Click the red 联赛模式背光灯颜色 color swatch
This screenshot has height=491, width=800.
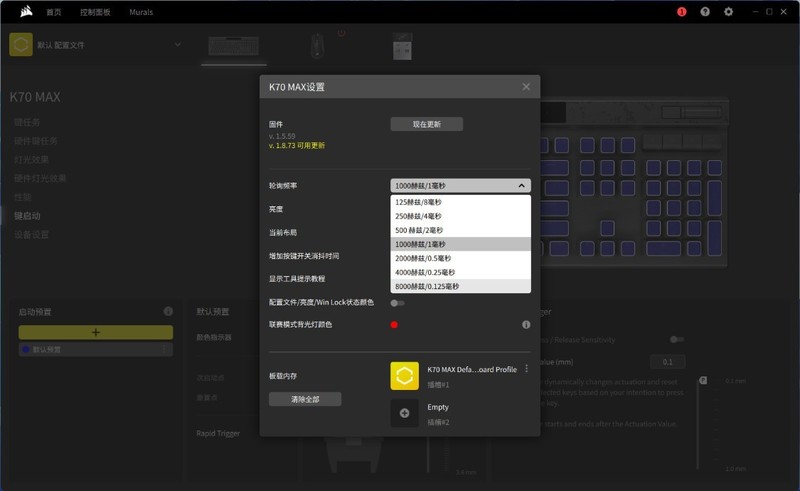click(x=394, y=325)
